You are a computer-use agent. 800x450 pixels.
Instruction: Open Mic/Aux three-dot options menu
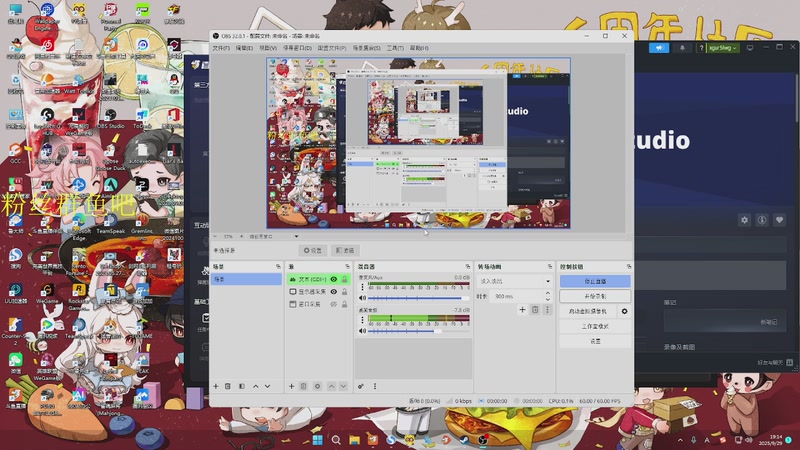click(x=362, y=287)
